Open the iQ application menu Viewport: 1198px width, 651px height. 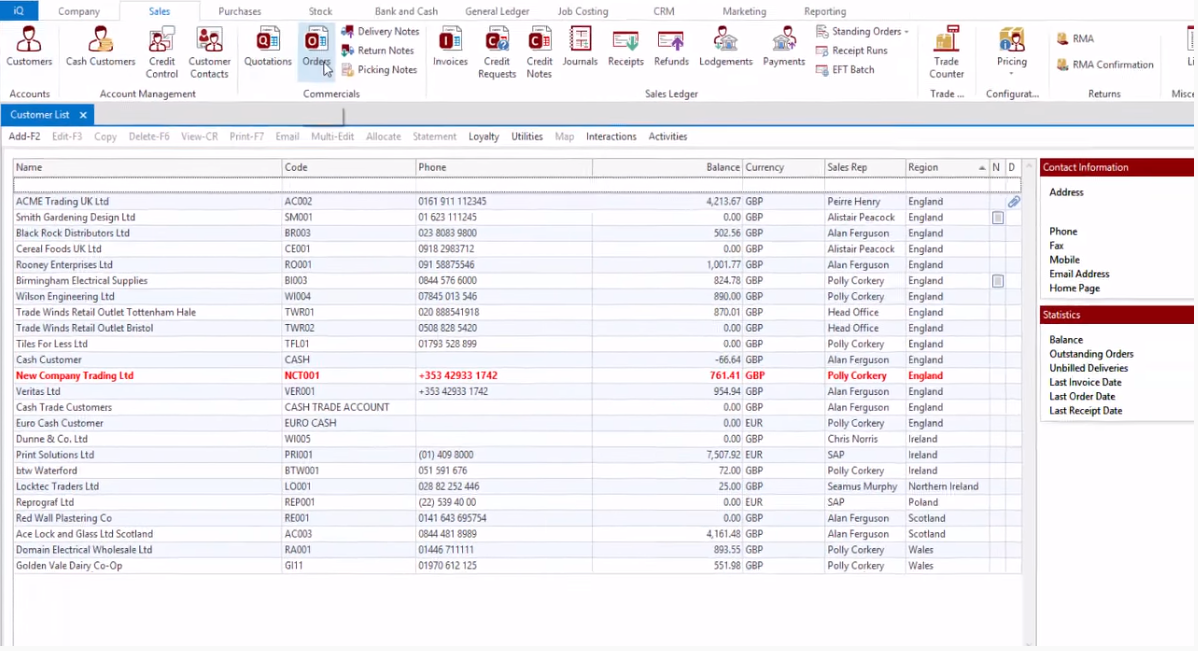pyautogui.click(x=18, y=11)
